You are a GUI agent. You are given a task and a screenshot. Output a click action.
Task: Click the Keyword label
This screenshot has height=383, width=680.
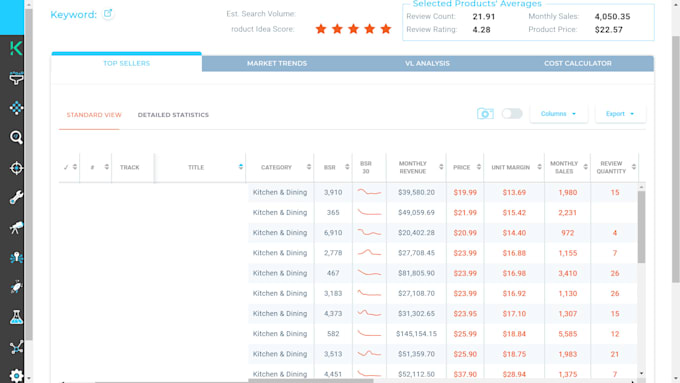tap(73, 14)
